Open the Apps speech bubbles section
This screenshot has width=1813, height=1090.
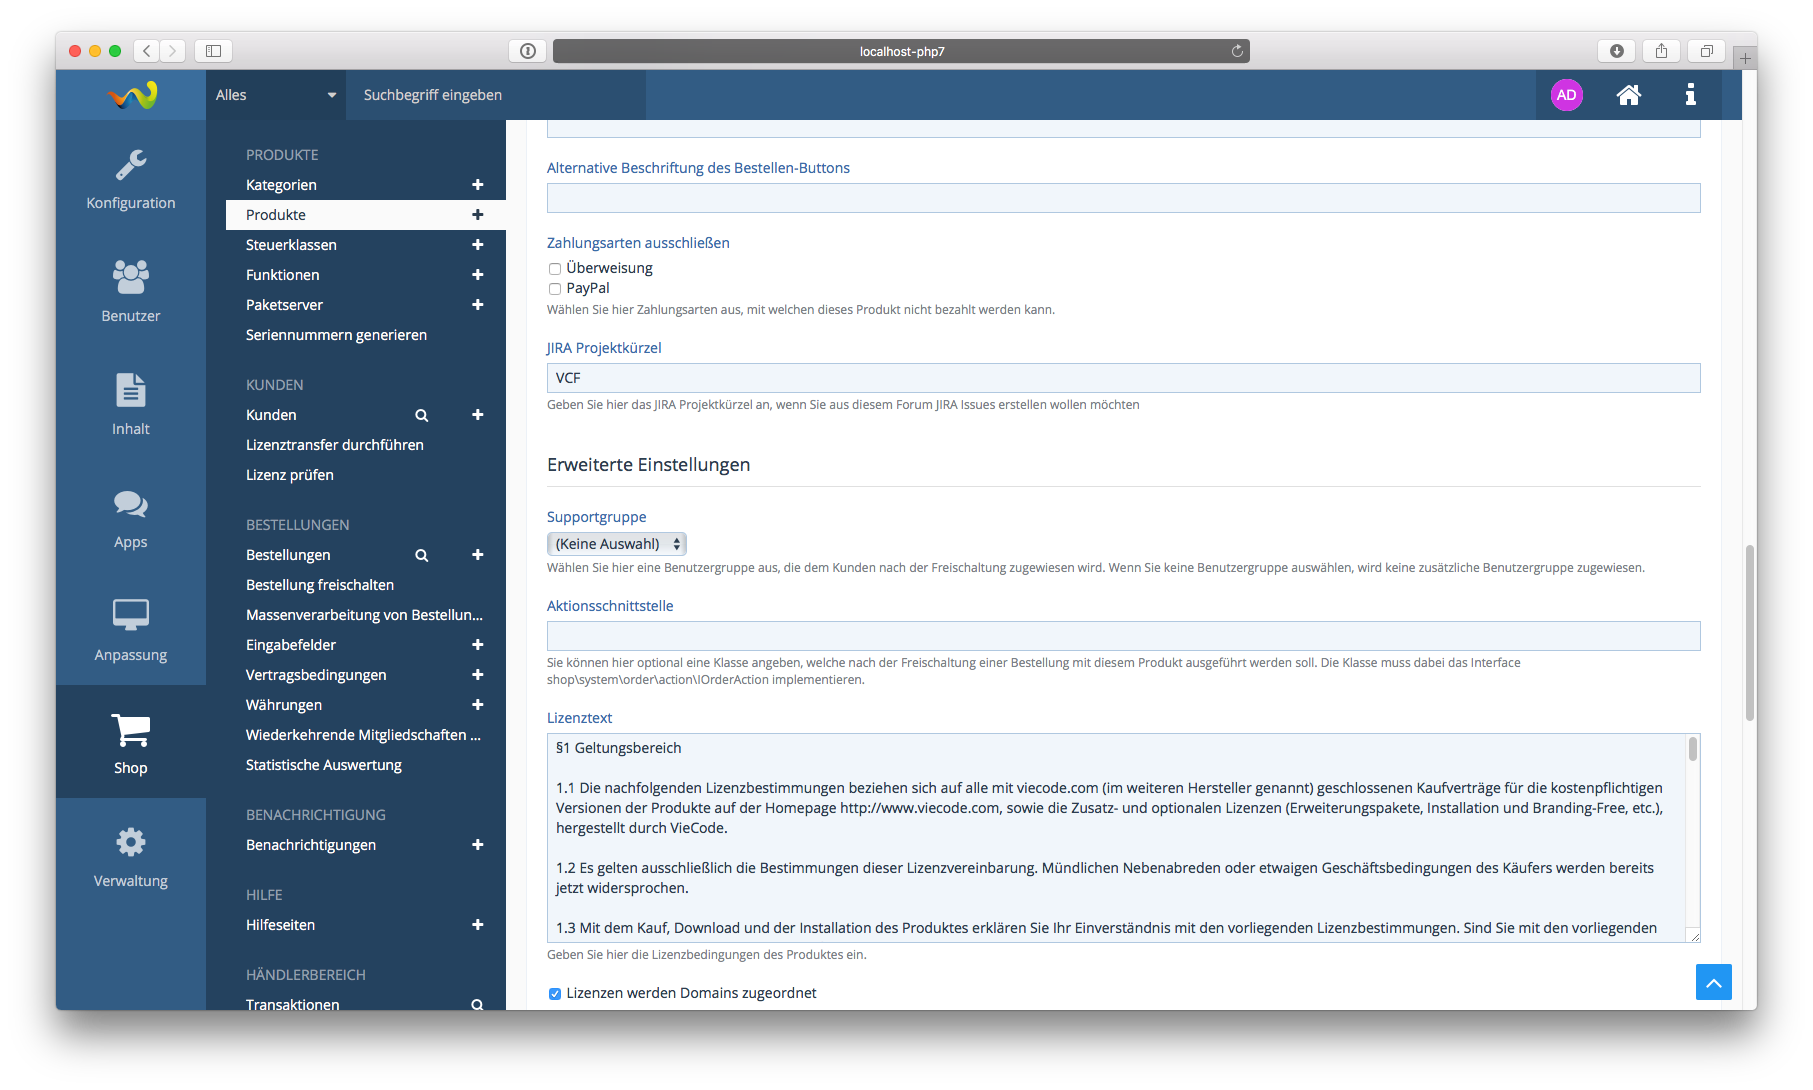tap(131, 517)
